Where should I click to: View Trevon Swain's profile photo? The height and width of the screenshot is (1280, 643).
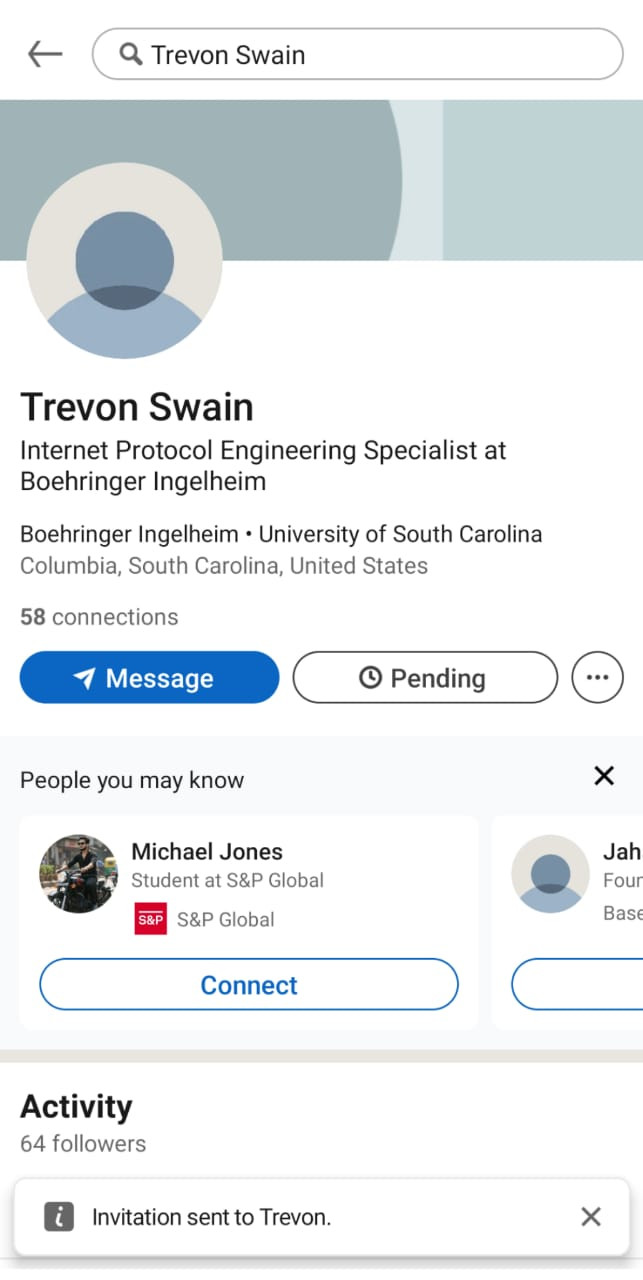pos(125,261)
